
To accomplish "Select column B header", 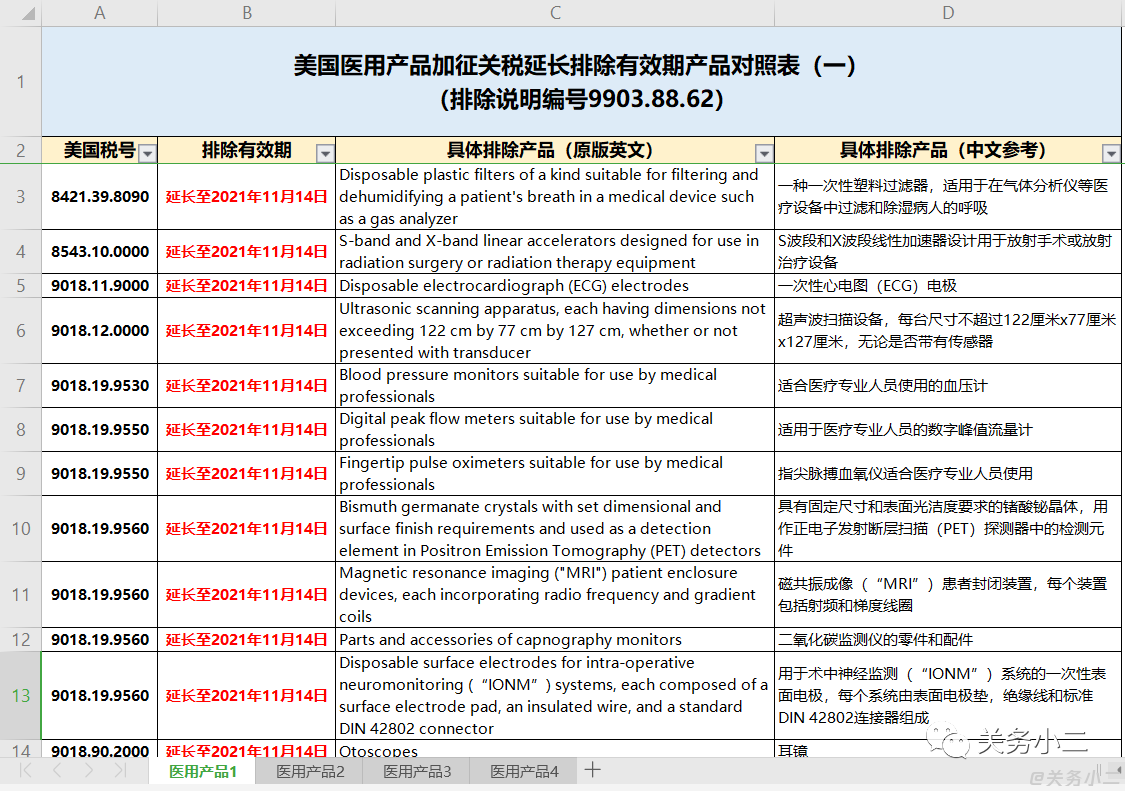I will pyautogui.click(x=247, y=13).
